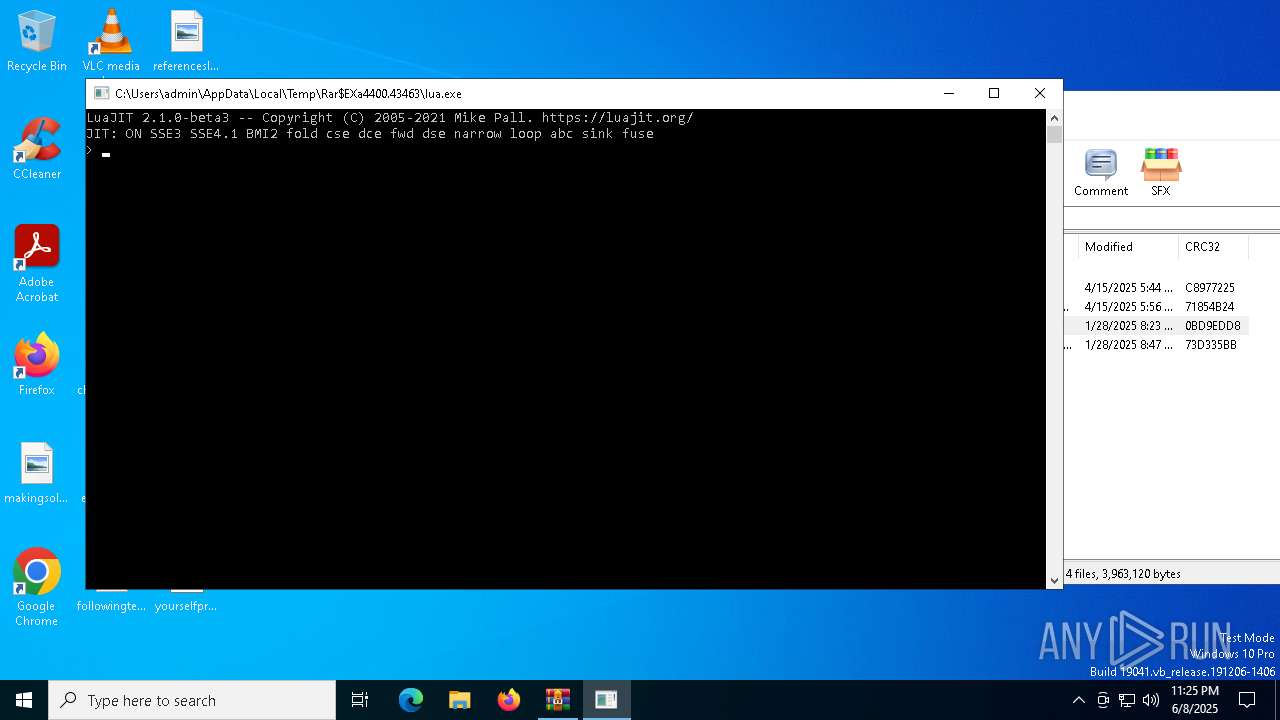The image size is (1280, 720).
Task: Open Task View on the taskbar
Action: pyautogui.click(x=360, y=700)
